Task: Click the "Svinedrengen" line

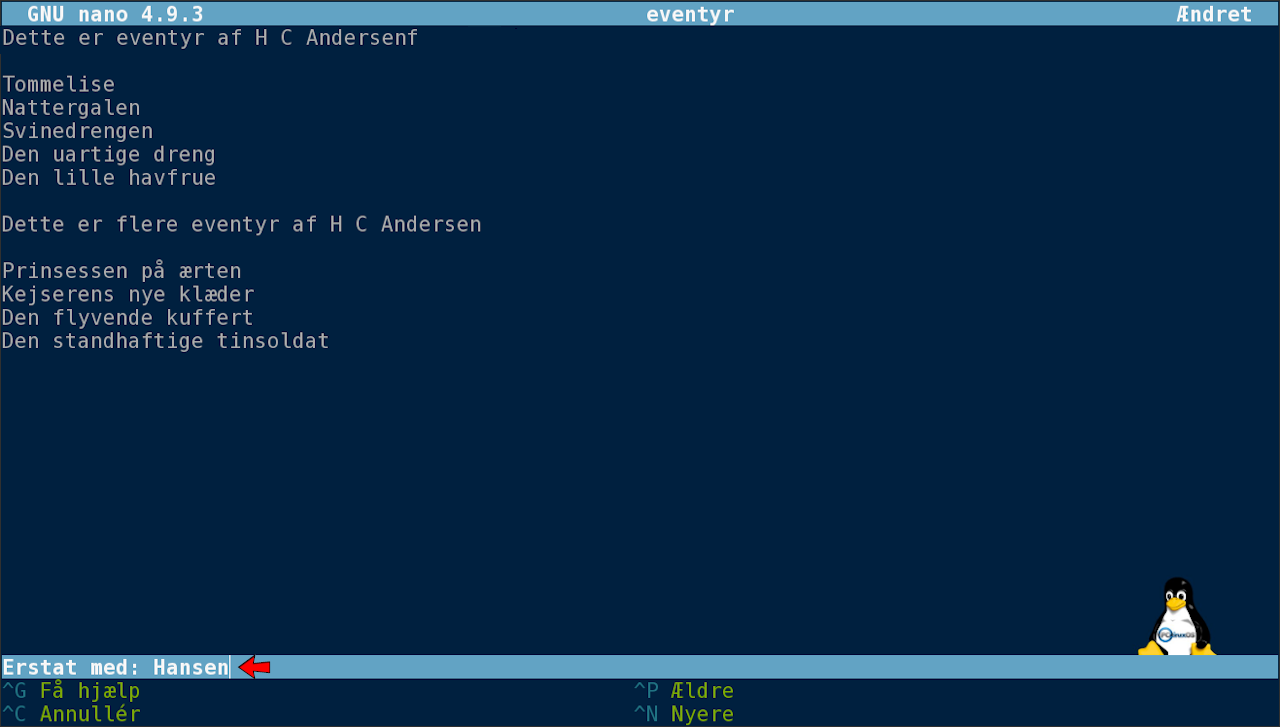Action: (x=78, y=131)
